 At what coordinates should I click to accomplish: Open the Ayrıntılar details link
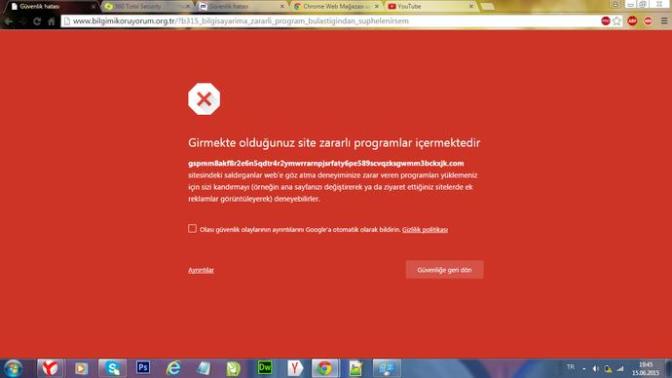click(x=201, y=270)
